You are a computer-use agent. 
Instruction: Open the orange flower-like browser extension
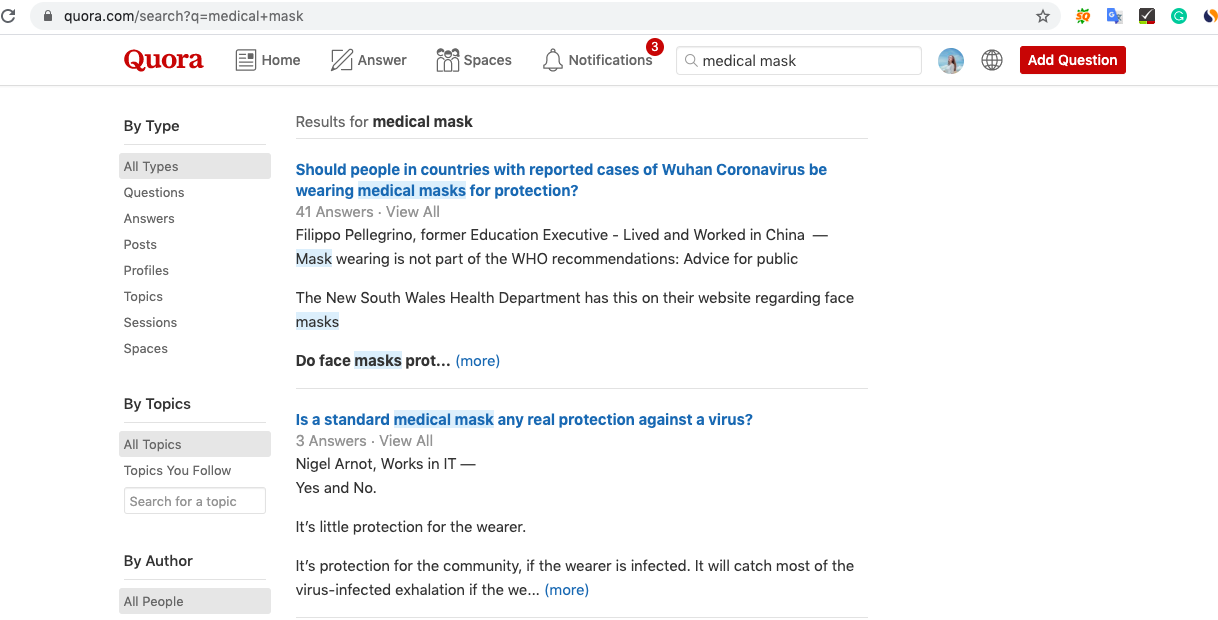point(1082,16)
